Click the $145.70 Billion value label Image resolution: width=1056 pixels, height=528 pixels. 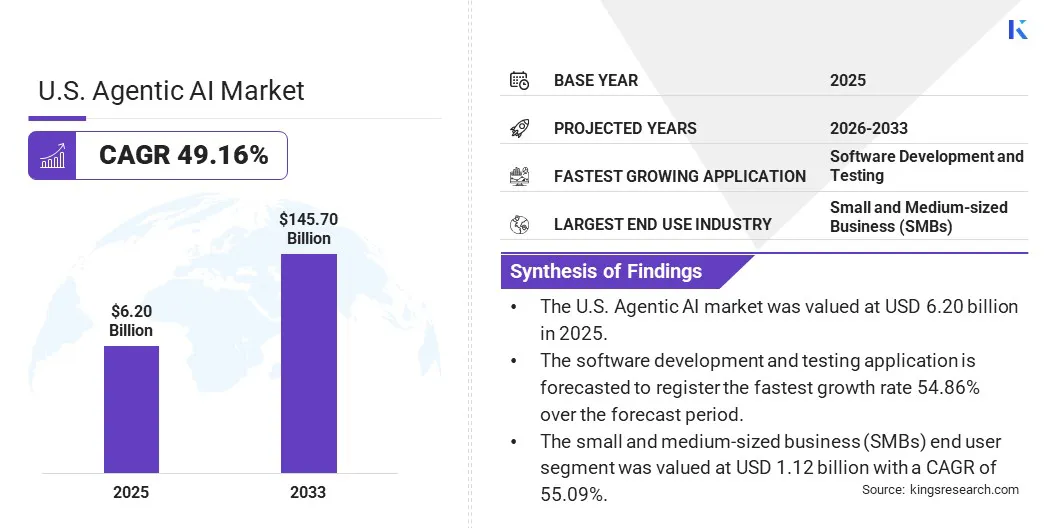coord(308,229)
